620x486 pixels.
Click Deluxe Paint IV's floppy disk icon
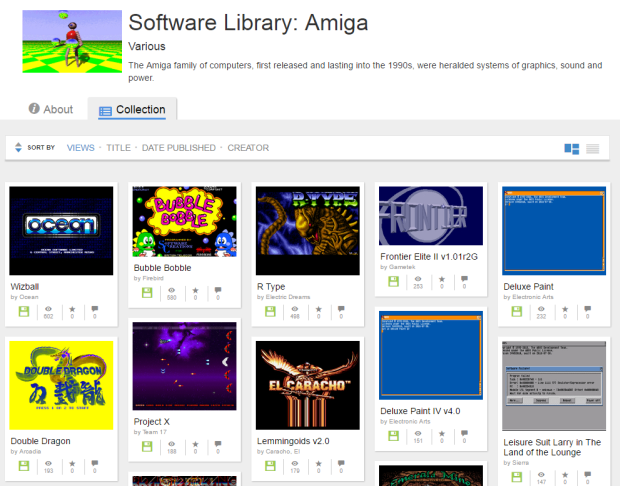[x=393, y=436]
